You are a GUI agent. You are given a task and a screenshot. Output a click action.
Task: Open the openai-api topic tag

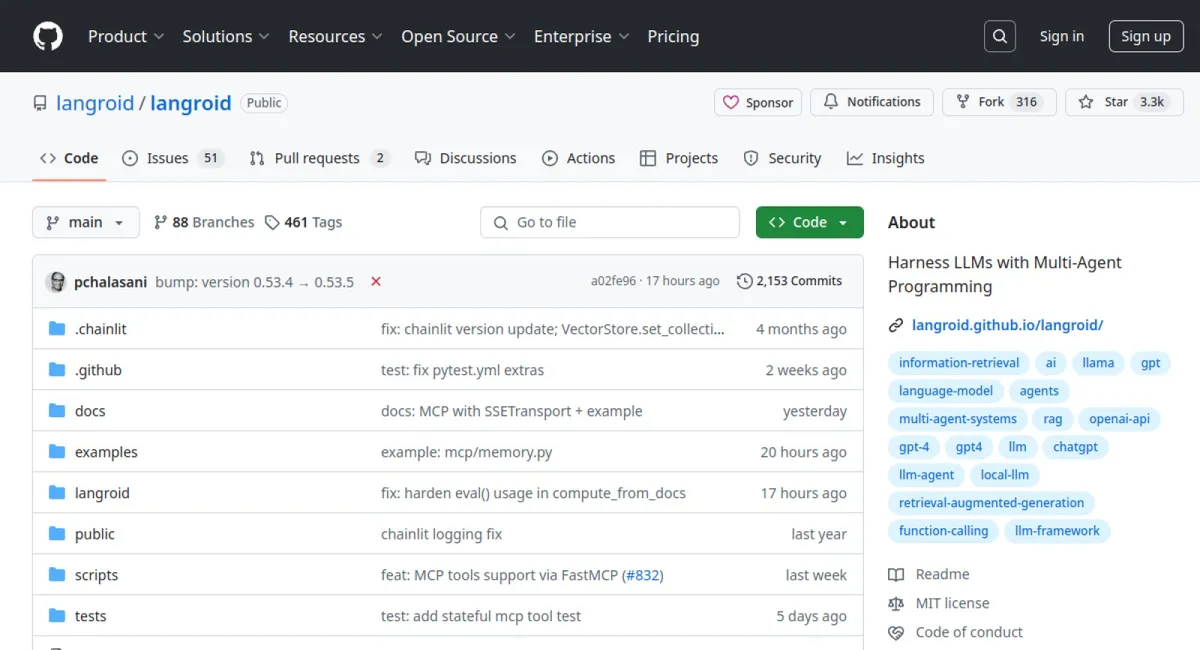click(x=1119, y=419)
